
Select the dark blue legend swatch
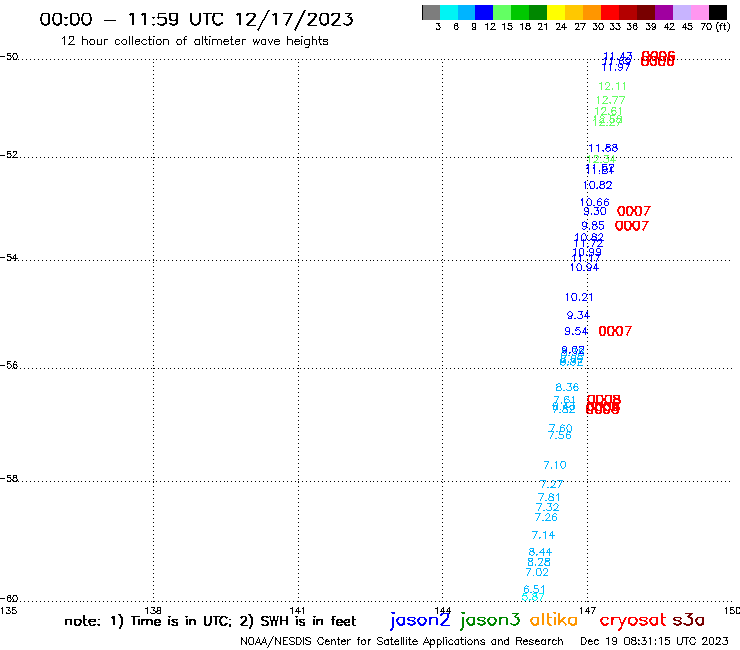pos(484,12)
